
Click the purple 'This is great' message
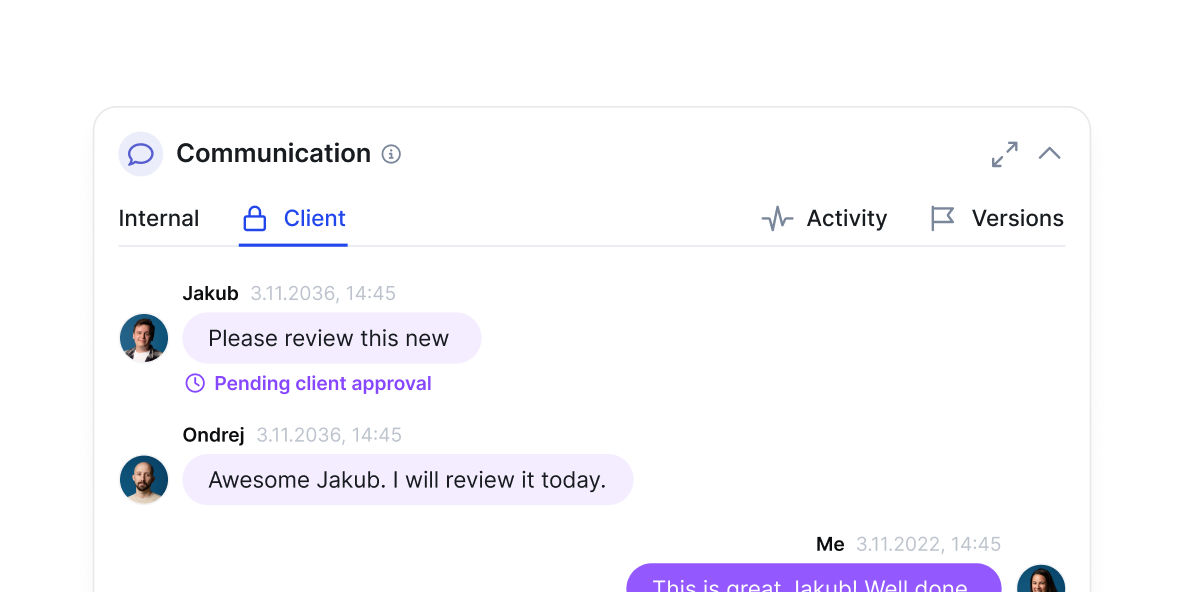tap(813, 580)
